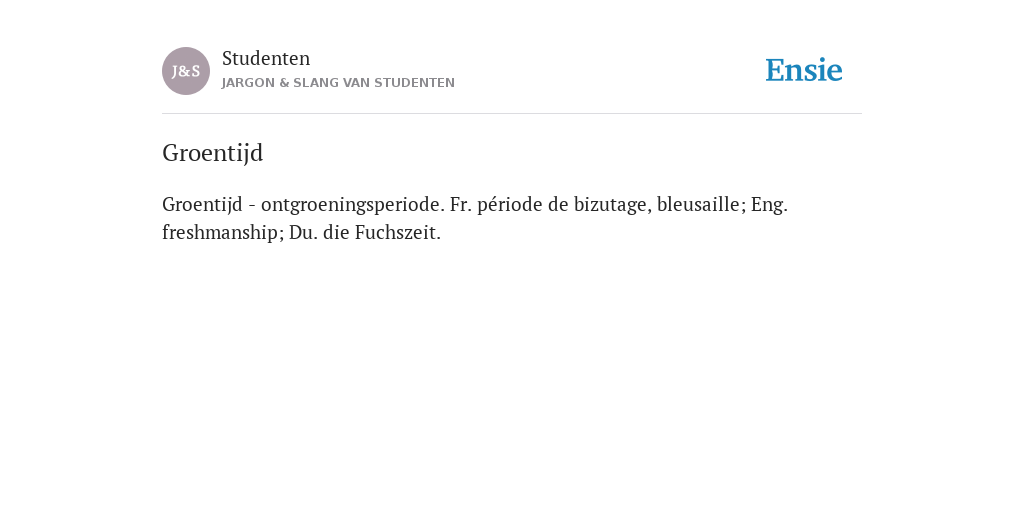
Task: Click the word die before Fuchszeit
Action: [336, 232]
